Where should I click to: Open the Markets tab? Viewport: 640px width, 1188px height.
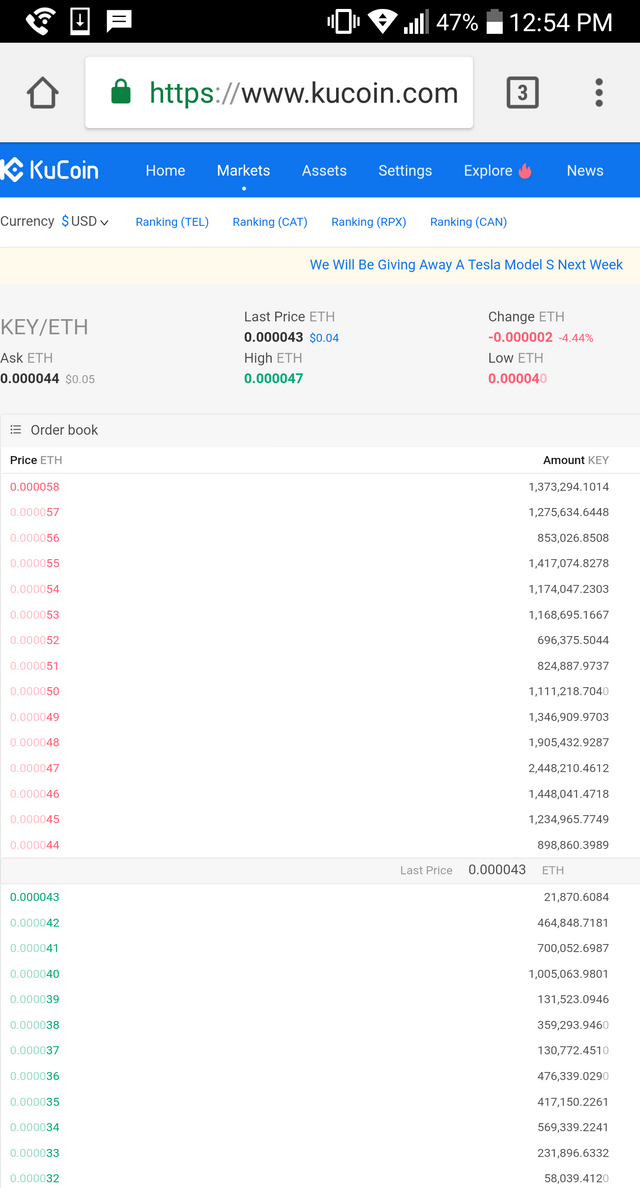(x=243, y=171)
